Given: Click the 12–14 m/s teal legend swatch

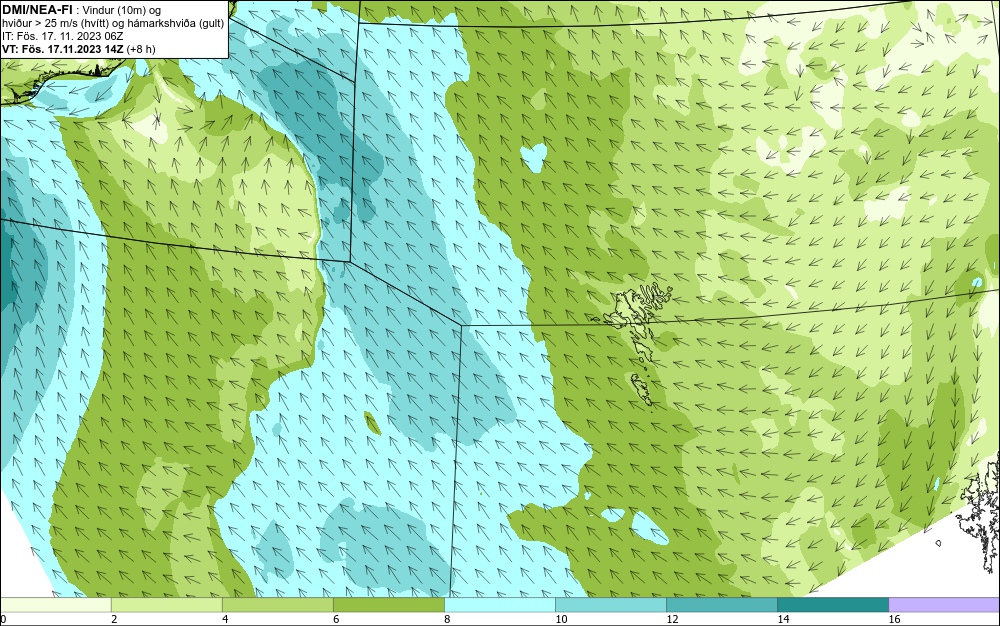Looking at the screenshot, I should 721,604.
